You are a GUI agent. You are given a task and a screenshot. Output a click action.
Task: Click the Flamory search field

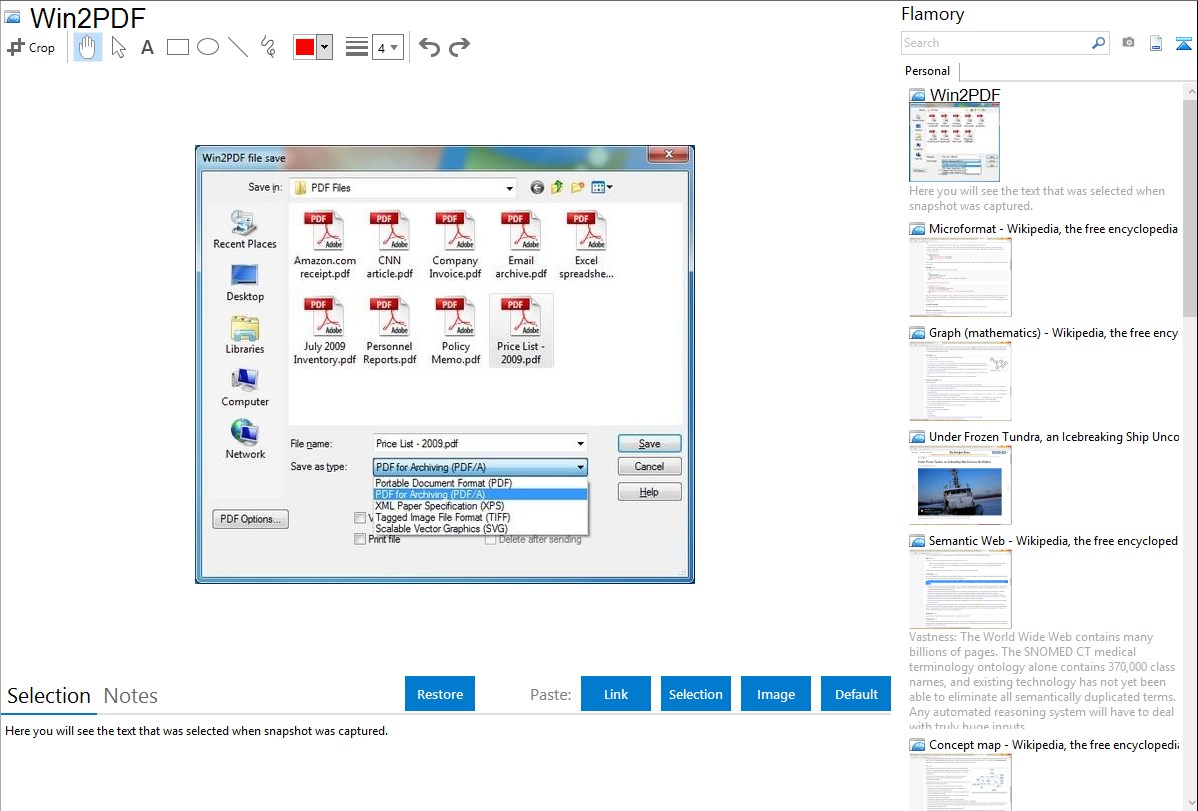pyautogui.click(x=996, y=43)
